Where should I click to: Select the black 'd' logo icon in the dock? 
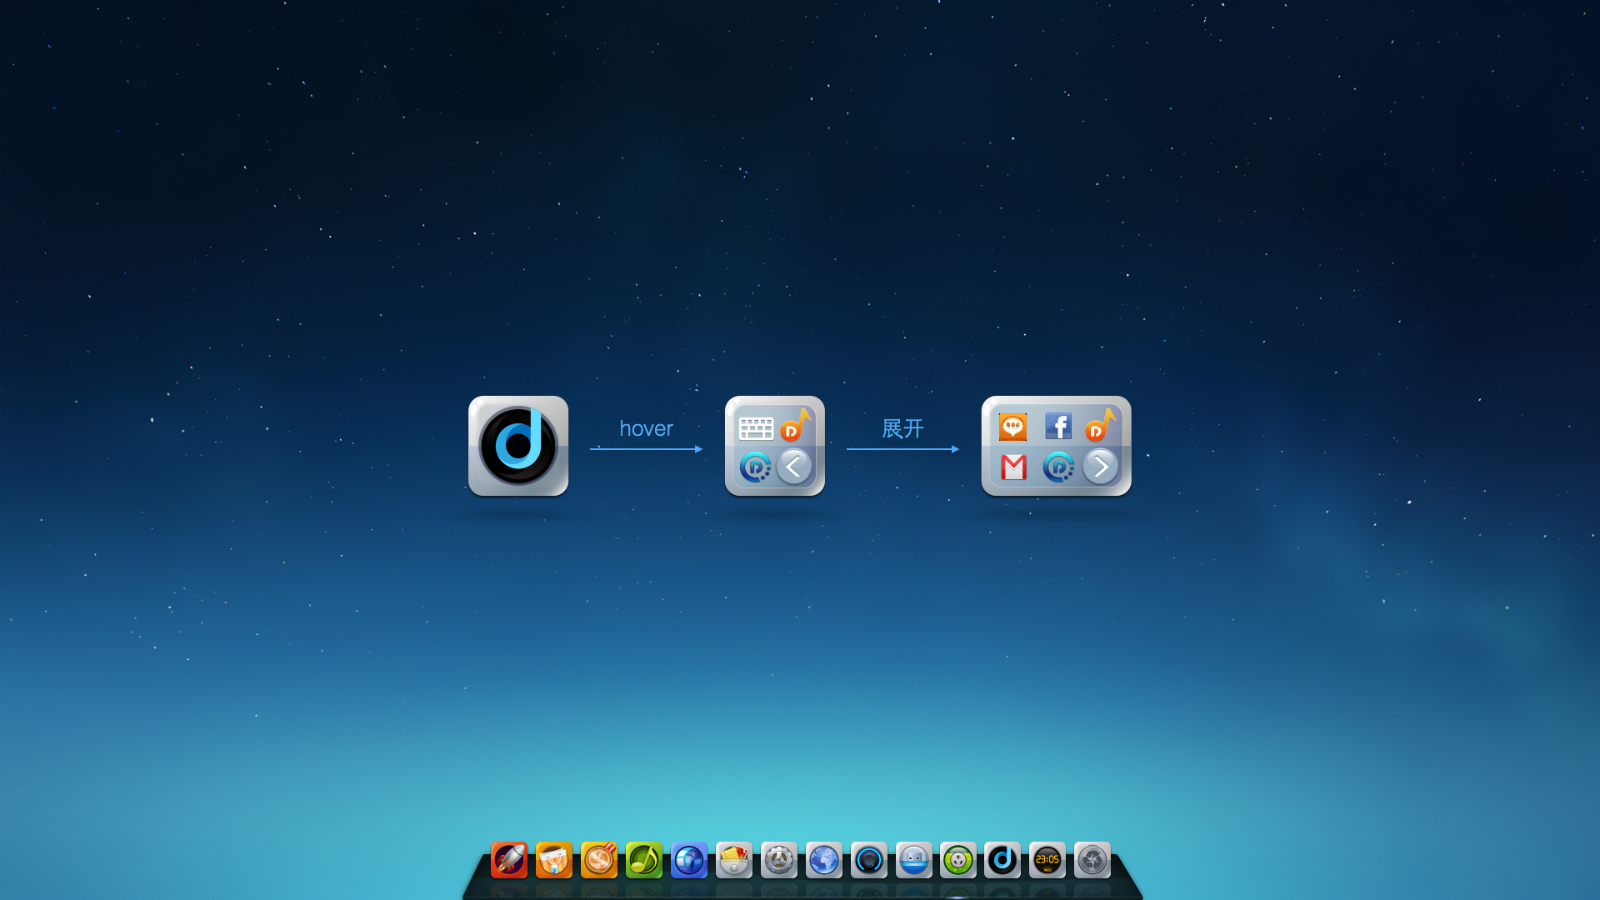[1001, 860]
